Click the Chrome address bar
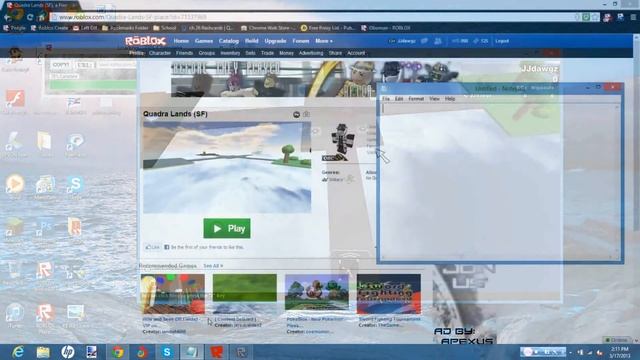This screenshot has width=640, height=360. (314, 17)
